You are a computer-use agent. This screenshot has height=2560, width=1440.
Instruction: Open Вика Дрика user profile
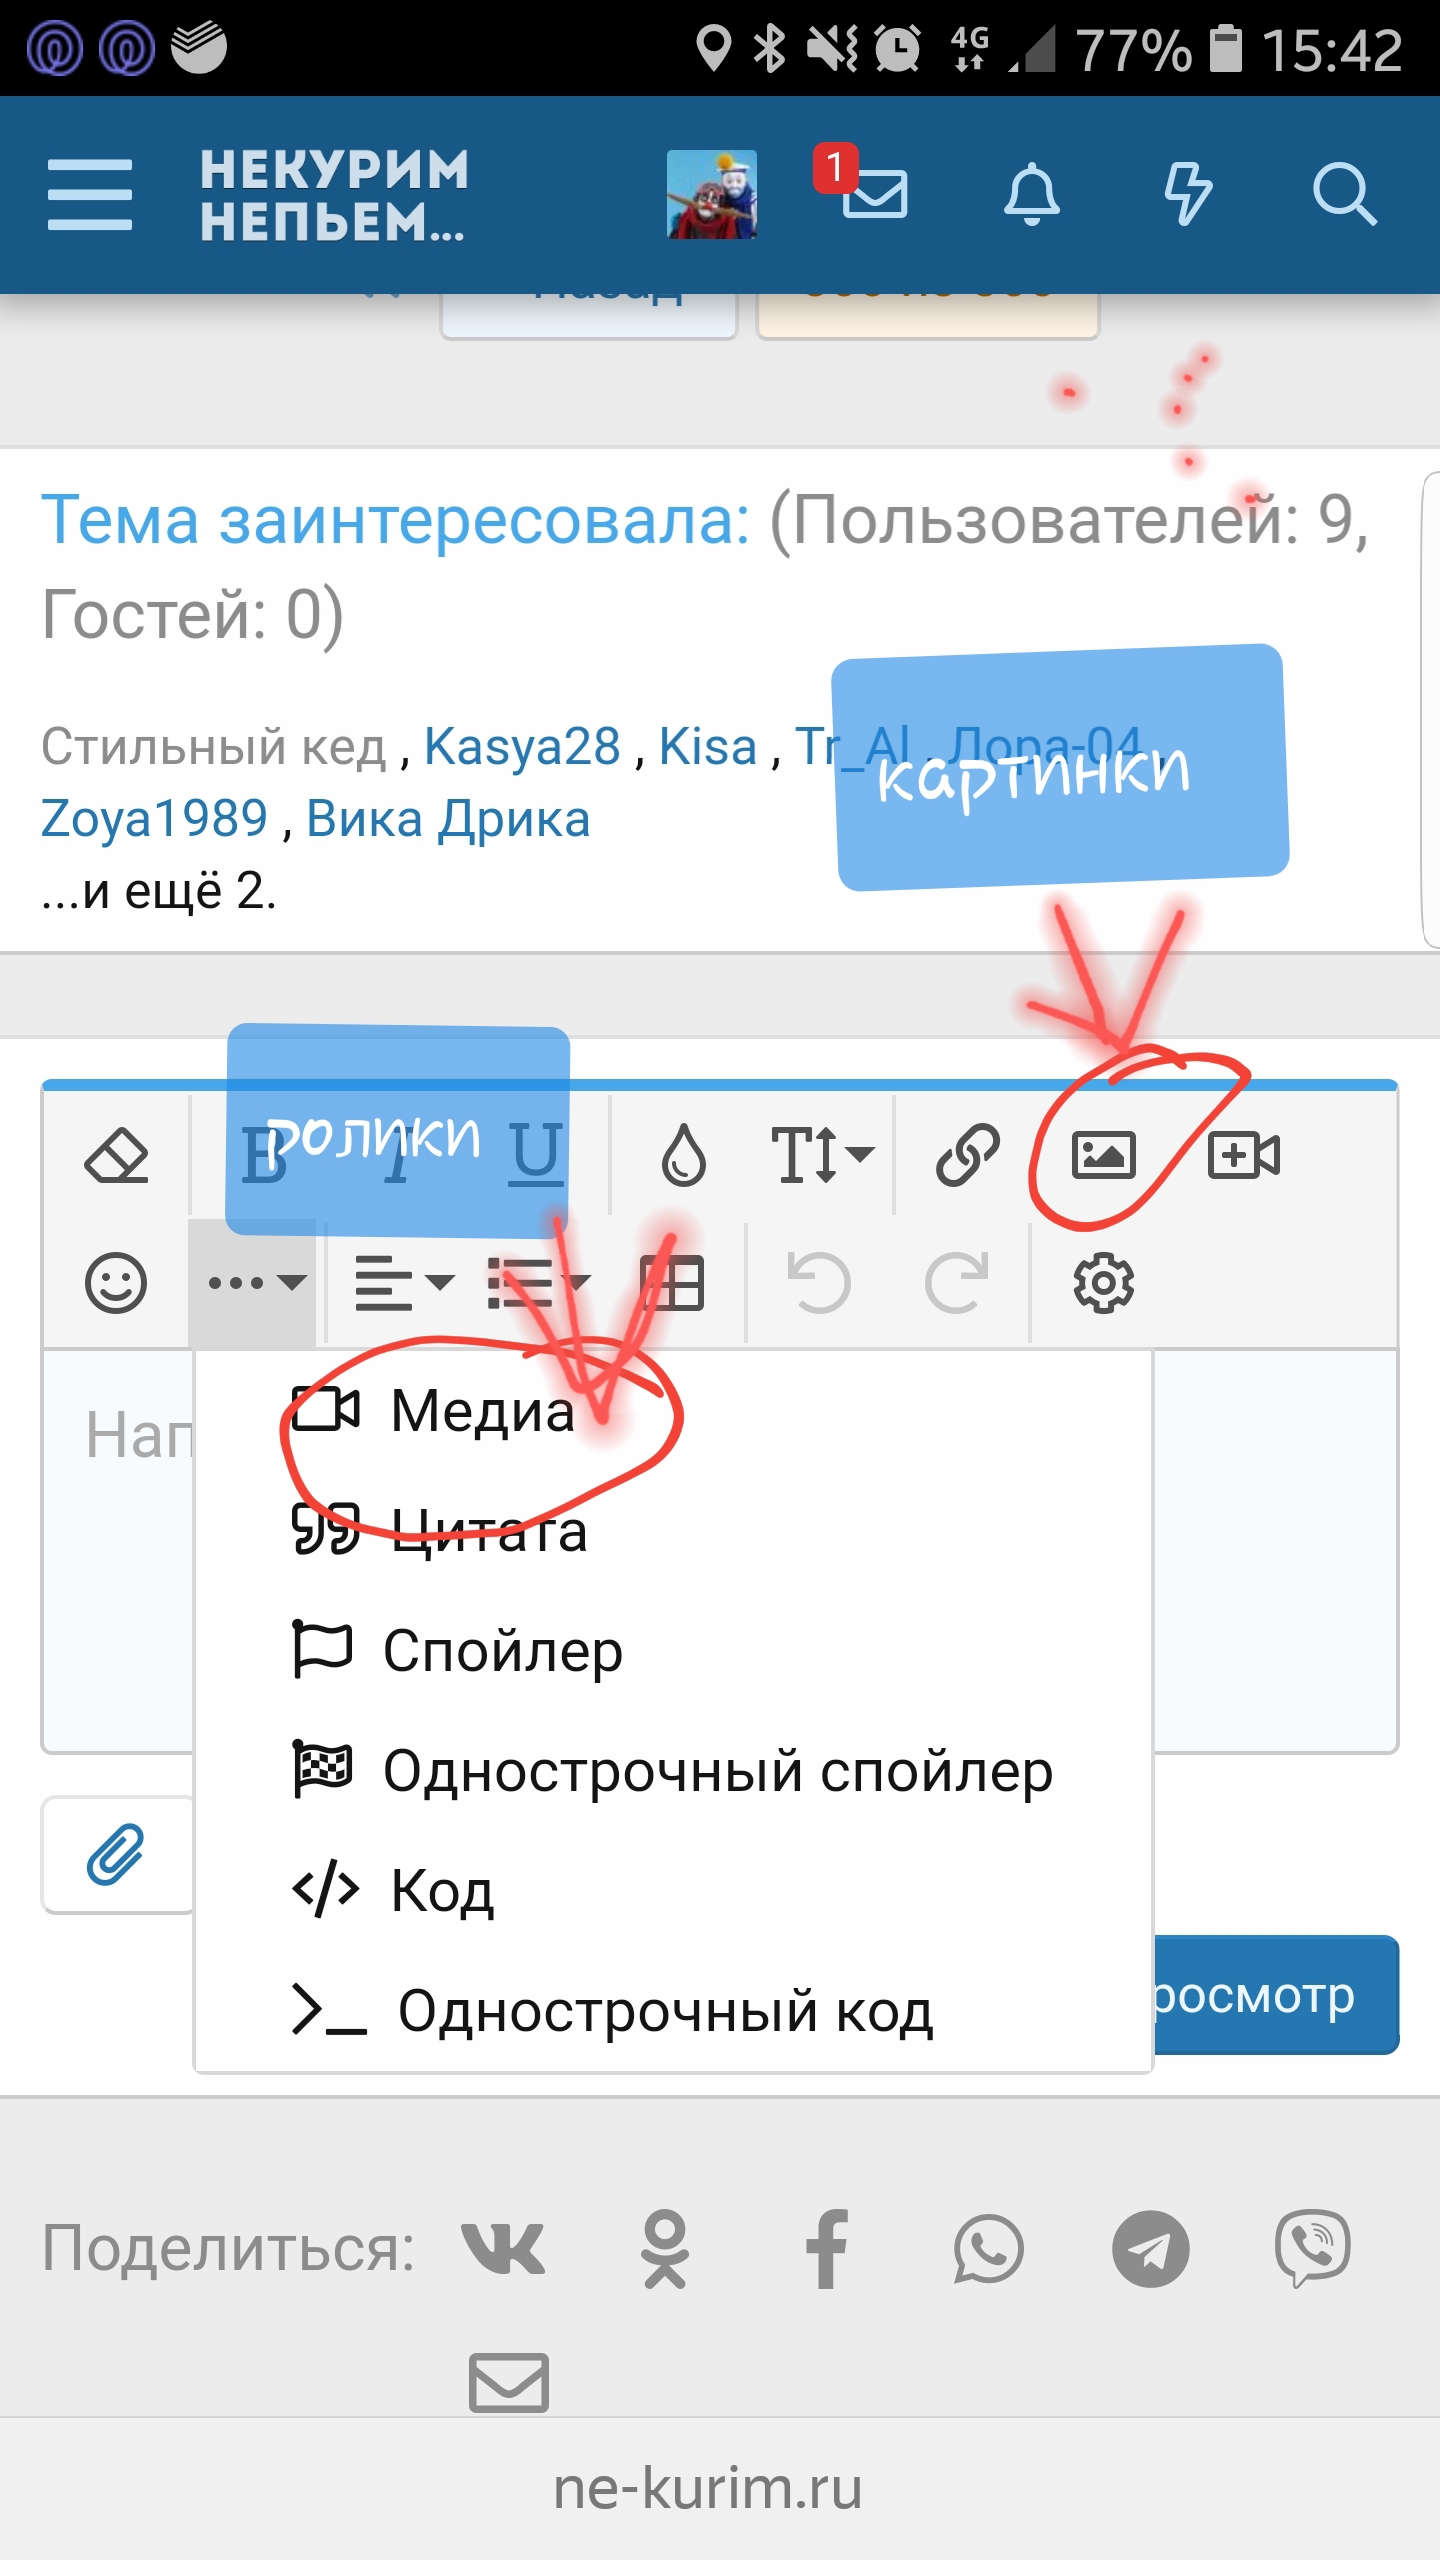click(448, 819)
